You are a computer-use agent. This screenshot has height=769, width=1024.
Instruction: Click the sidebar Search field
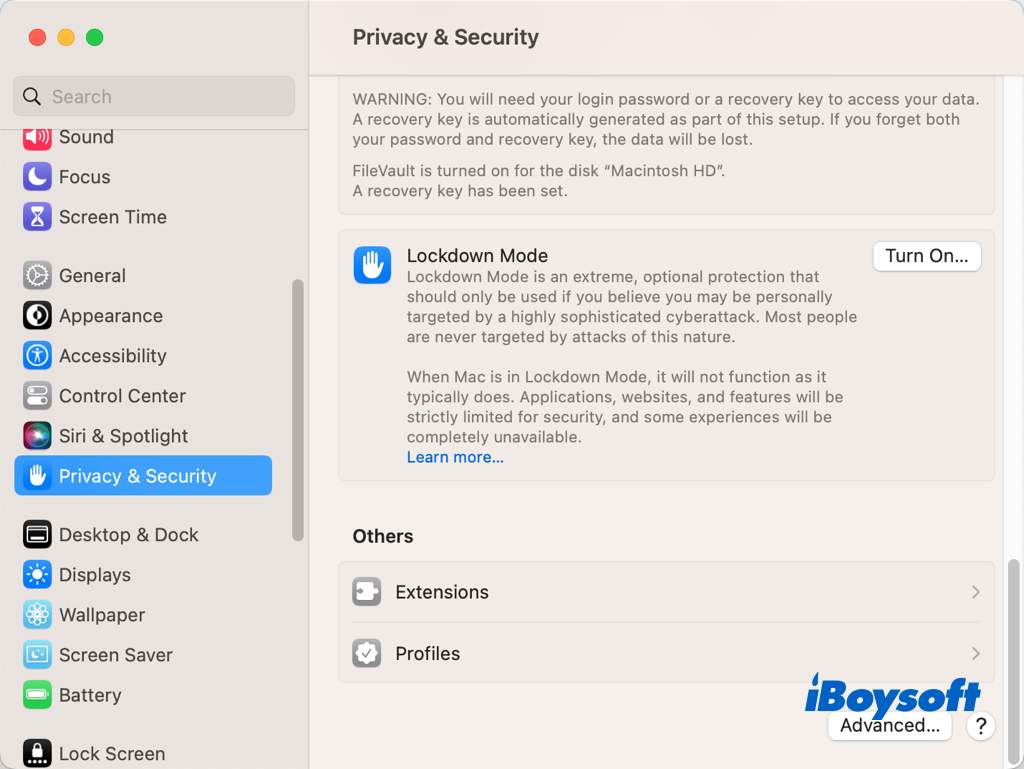pyautogui.click(x=154, y=97)
